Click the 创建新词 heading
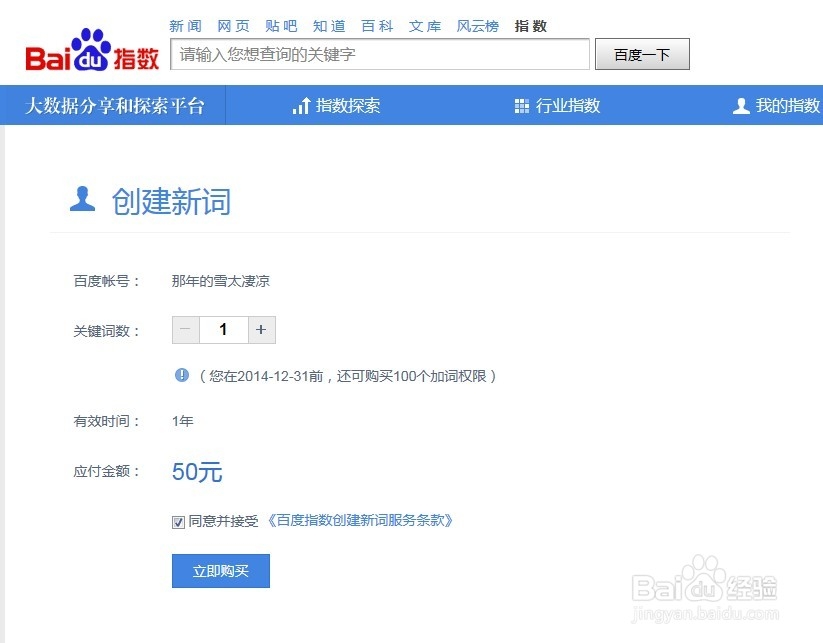823x643 pixels. point(171,201)
